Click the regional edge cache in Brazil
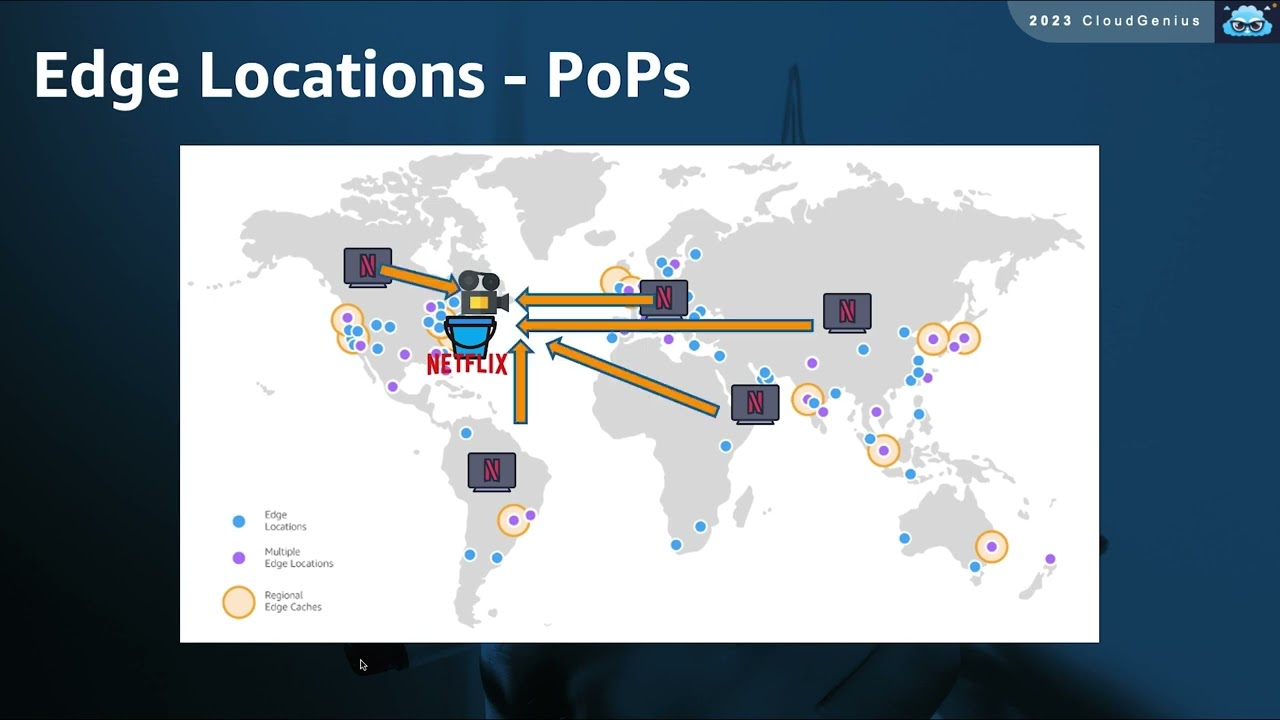 tap(514, 520)
